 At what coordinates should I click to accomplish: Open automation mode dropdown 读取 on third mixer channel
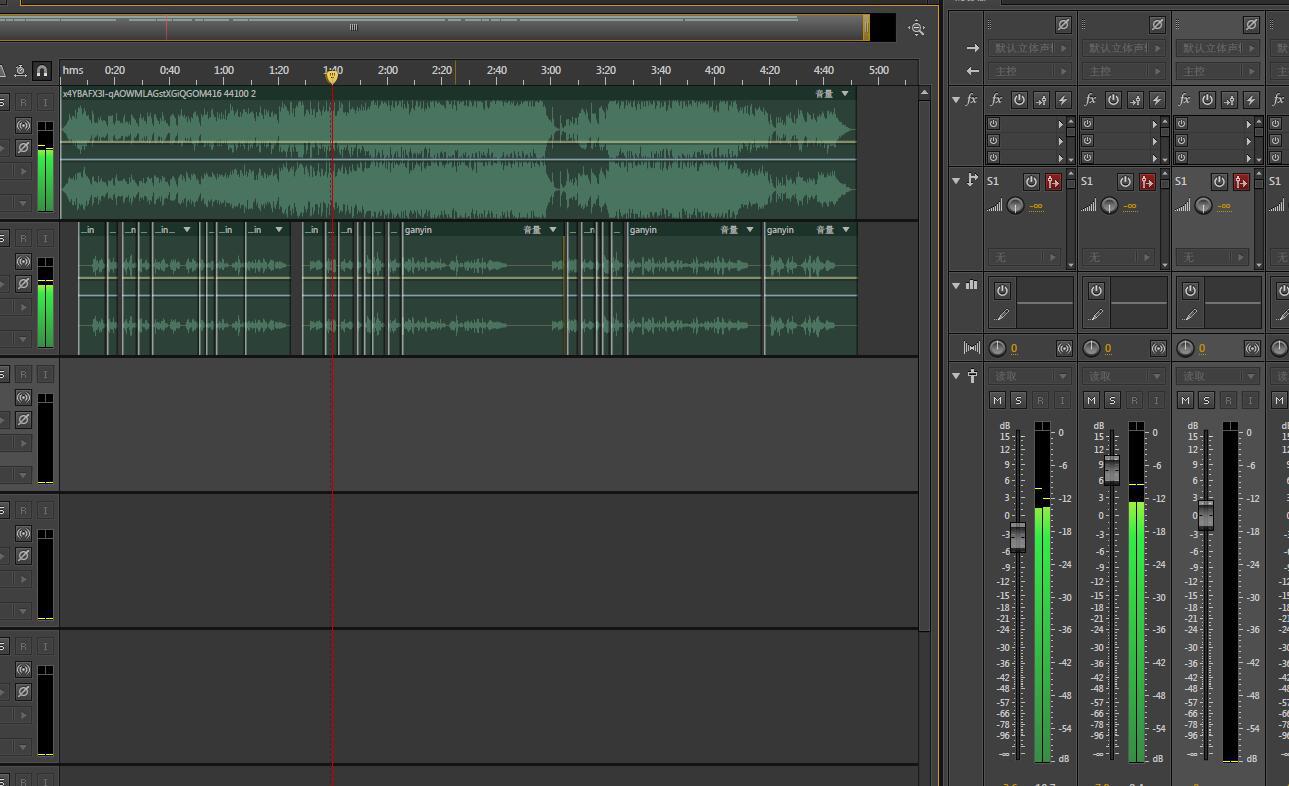coord(1218,376)
